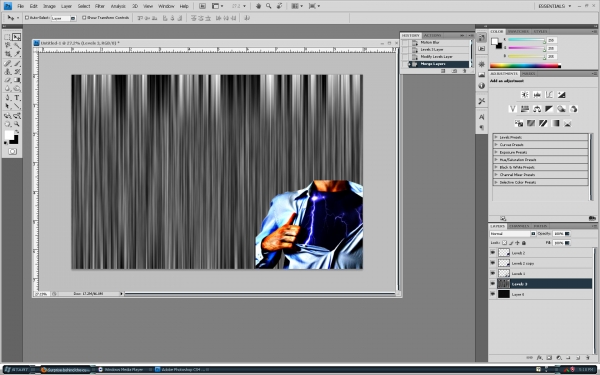Hide the selected Levels 3 layer
Screen dimensions: 600x375
click(x=492, y=284)
